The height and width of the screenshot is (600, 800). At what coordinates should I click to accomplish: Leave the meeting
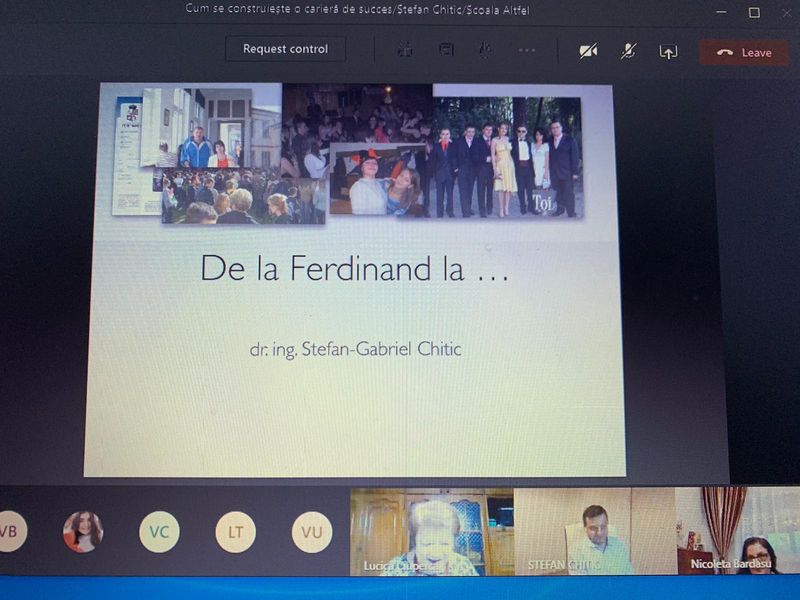pos(744,52)
